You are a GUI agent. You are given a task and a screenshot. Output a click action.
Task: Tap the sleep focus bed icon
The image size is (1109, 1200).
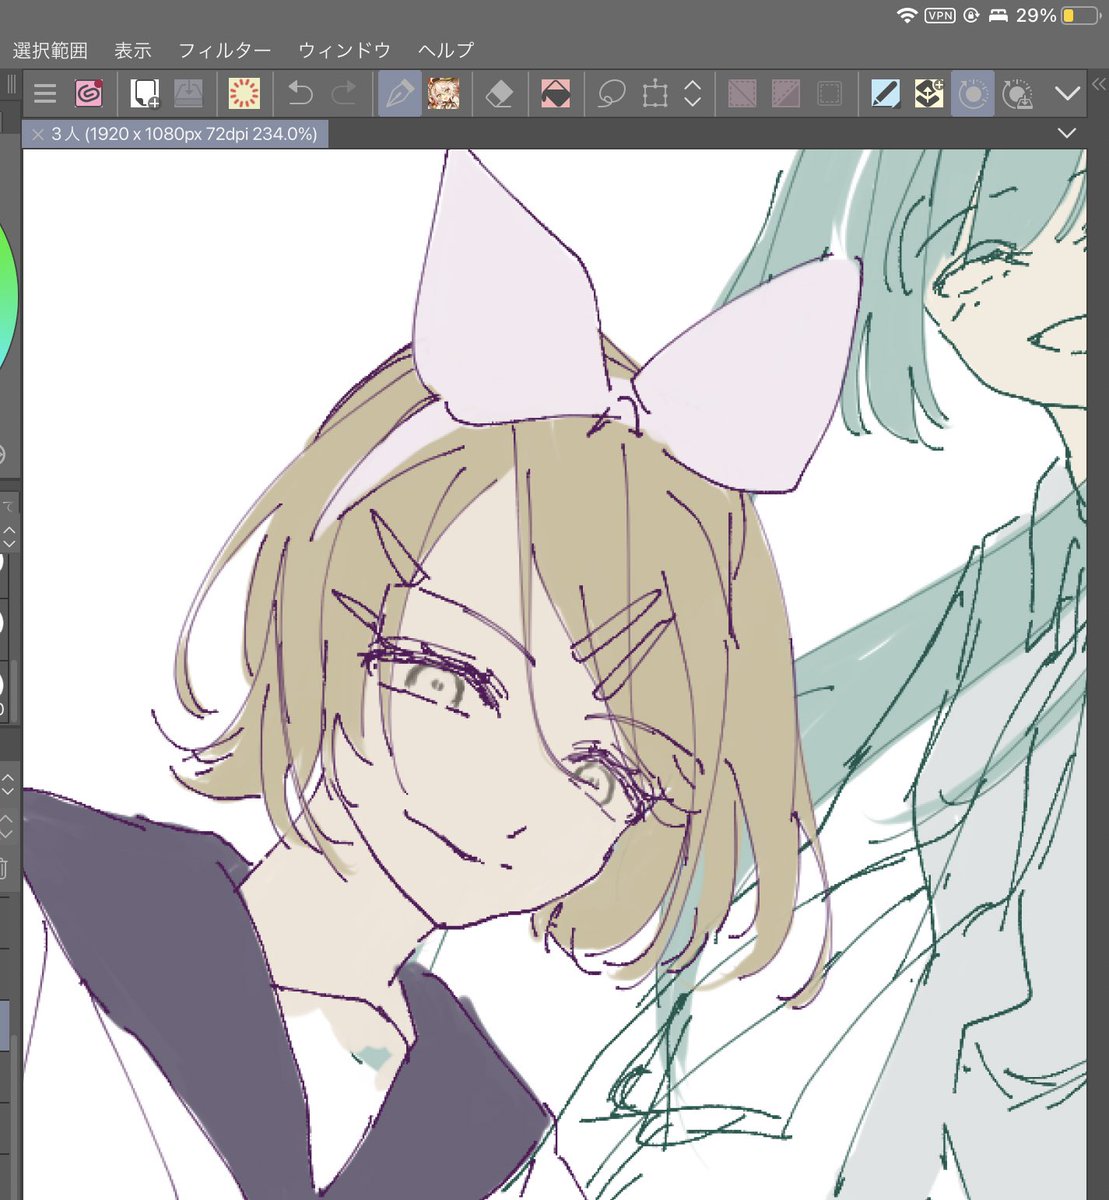coord(998,16)
